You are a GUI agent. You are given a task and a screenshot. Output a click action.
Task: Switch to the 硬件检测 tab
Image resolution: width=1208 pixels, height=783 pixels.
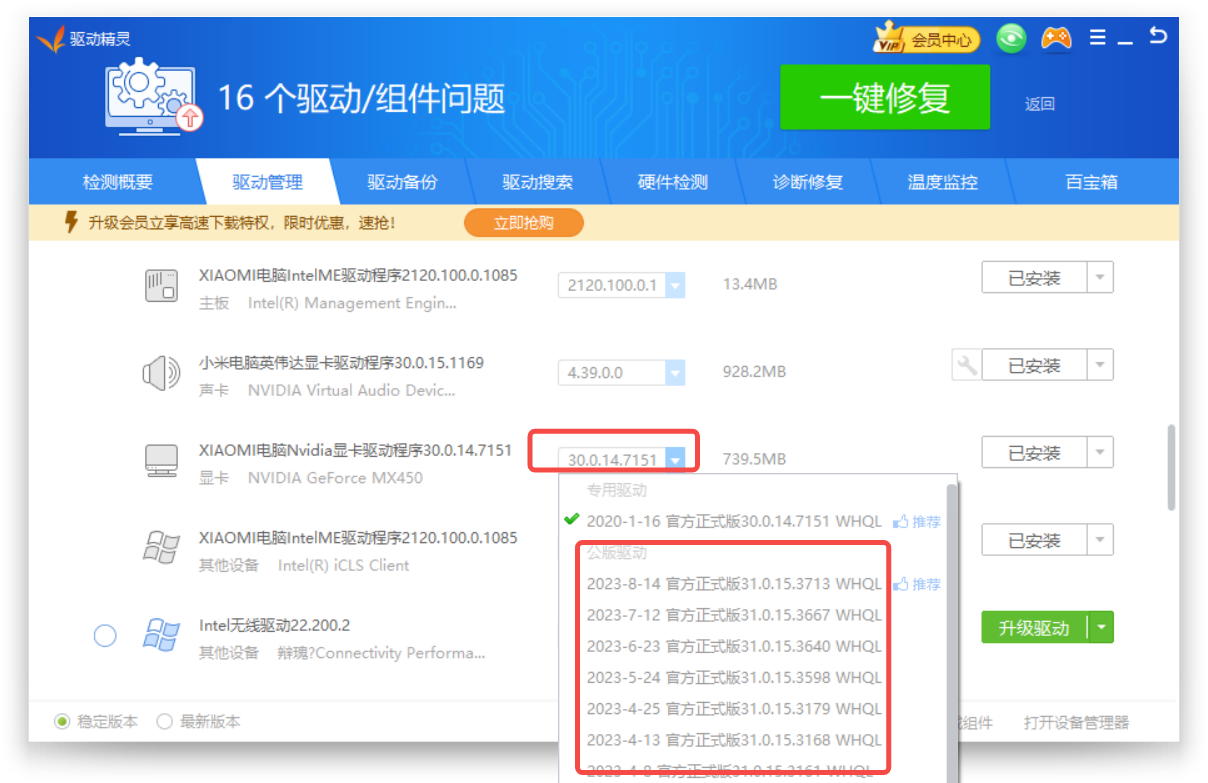click(672, 182)
